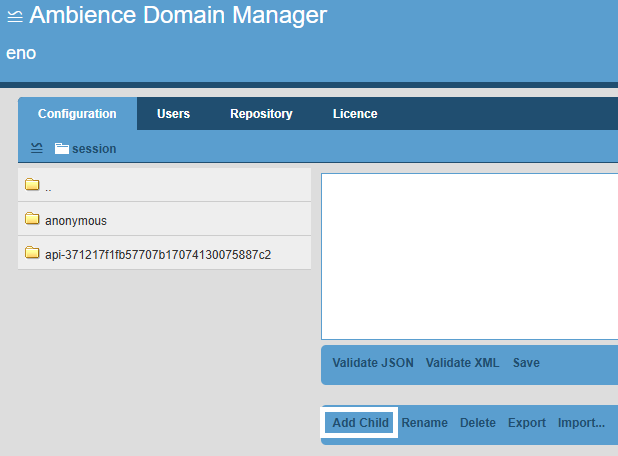Click the root icon in breadcrumb bar
Image resolution: width=618 pixels, height=456 pixels.
coord(37,148)
